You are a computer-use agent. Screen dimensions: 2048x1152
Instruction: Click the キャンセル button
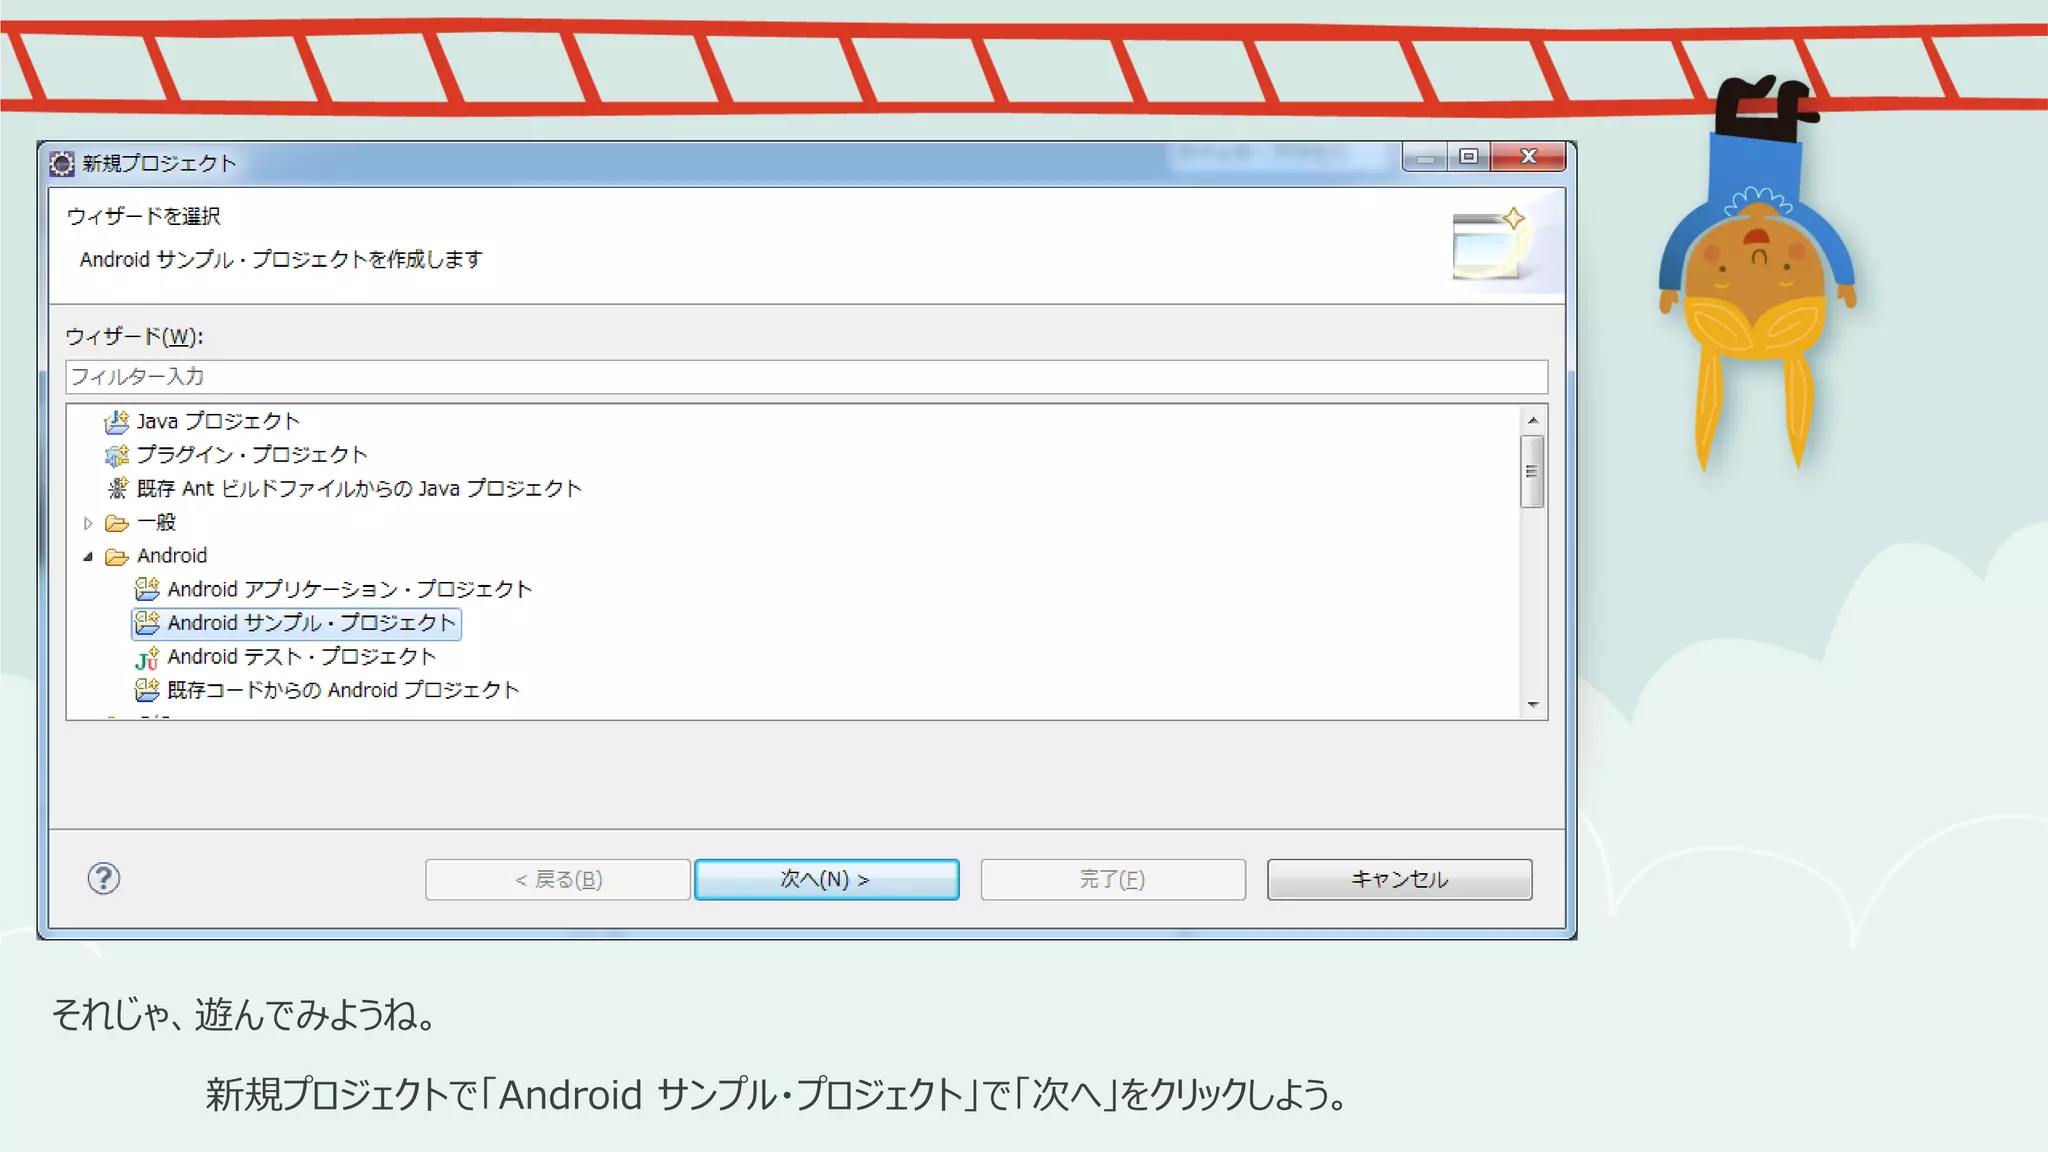click(x=1399, y=879)
